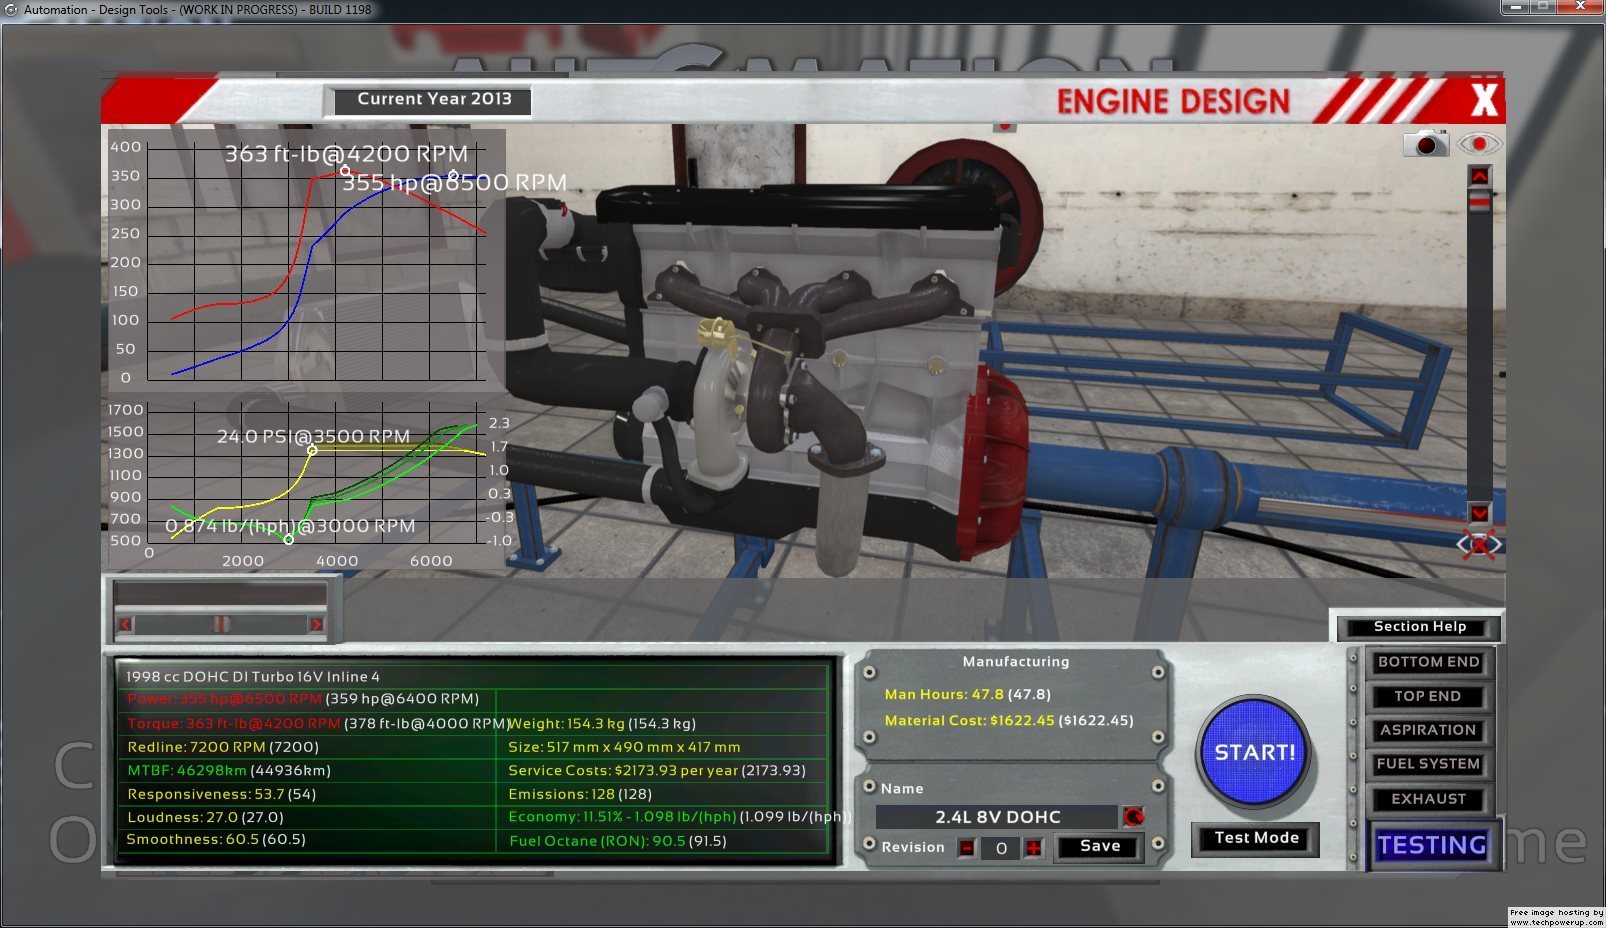Click the engine name input field
1606x928 pixels.
tap(997, 817)
